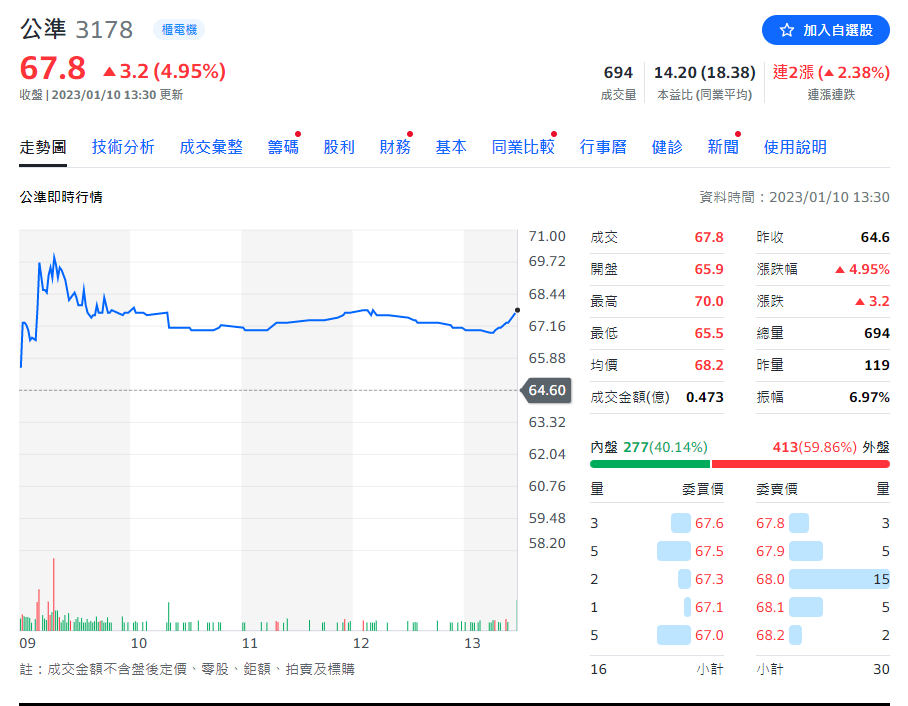This screenshot has width=908, height=706.
Task: Click the 67.5 bid price volume bar
Action: [x=674, y=551]
